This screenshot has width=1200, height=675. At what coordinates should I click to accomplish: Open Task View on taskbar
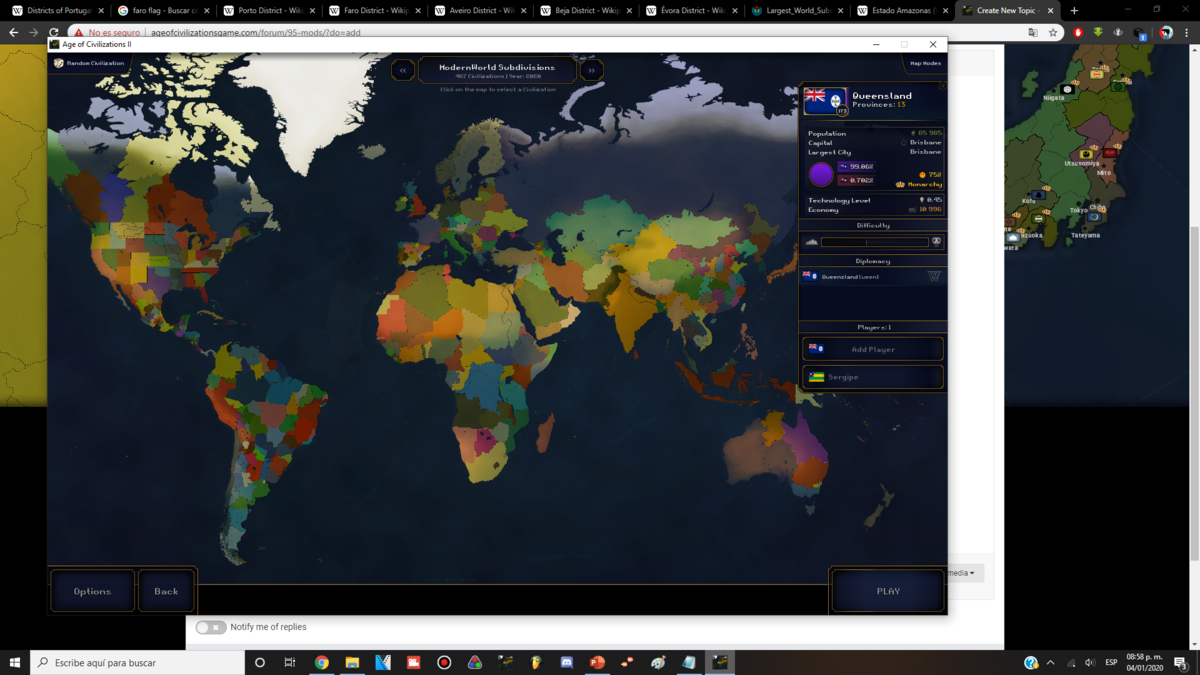(290, 662)
